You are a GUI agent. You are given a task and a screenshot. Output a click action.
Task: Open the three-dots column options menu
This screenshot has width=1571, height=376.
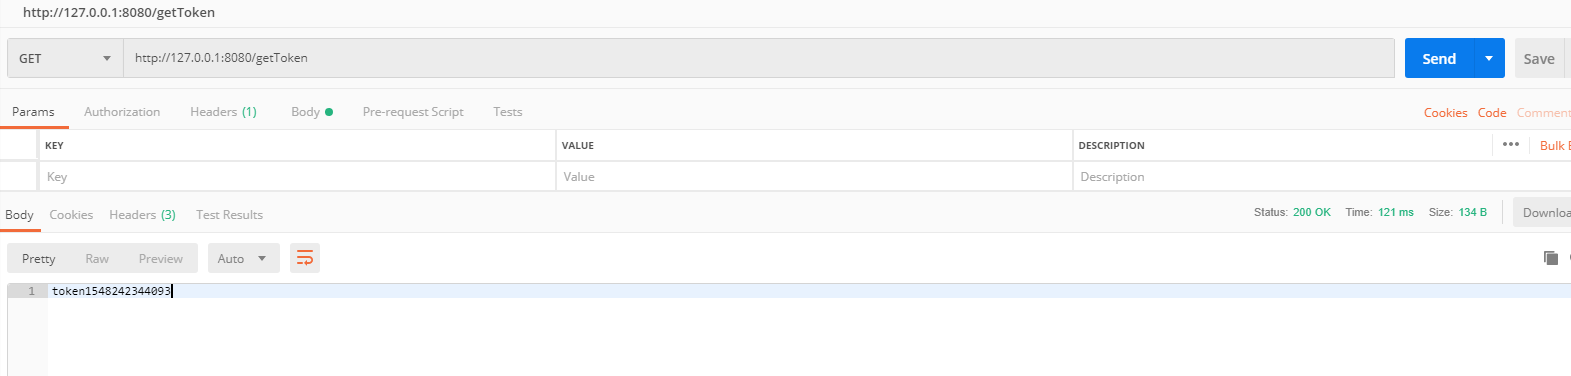1511,145
